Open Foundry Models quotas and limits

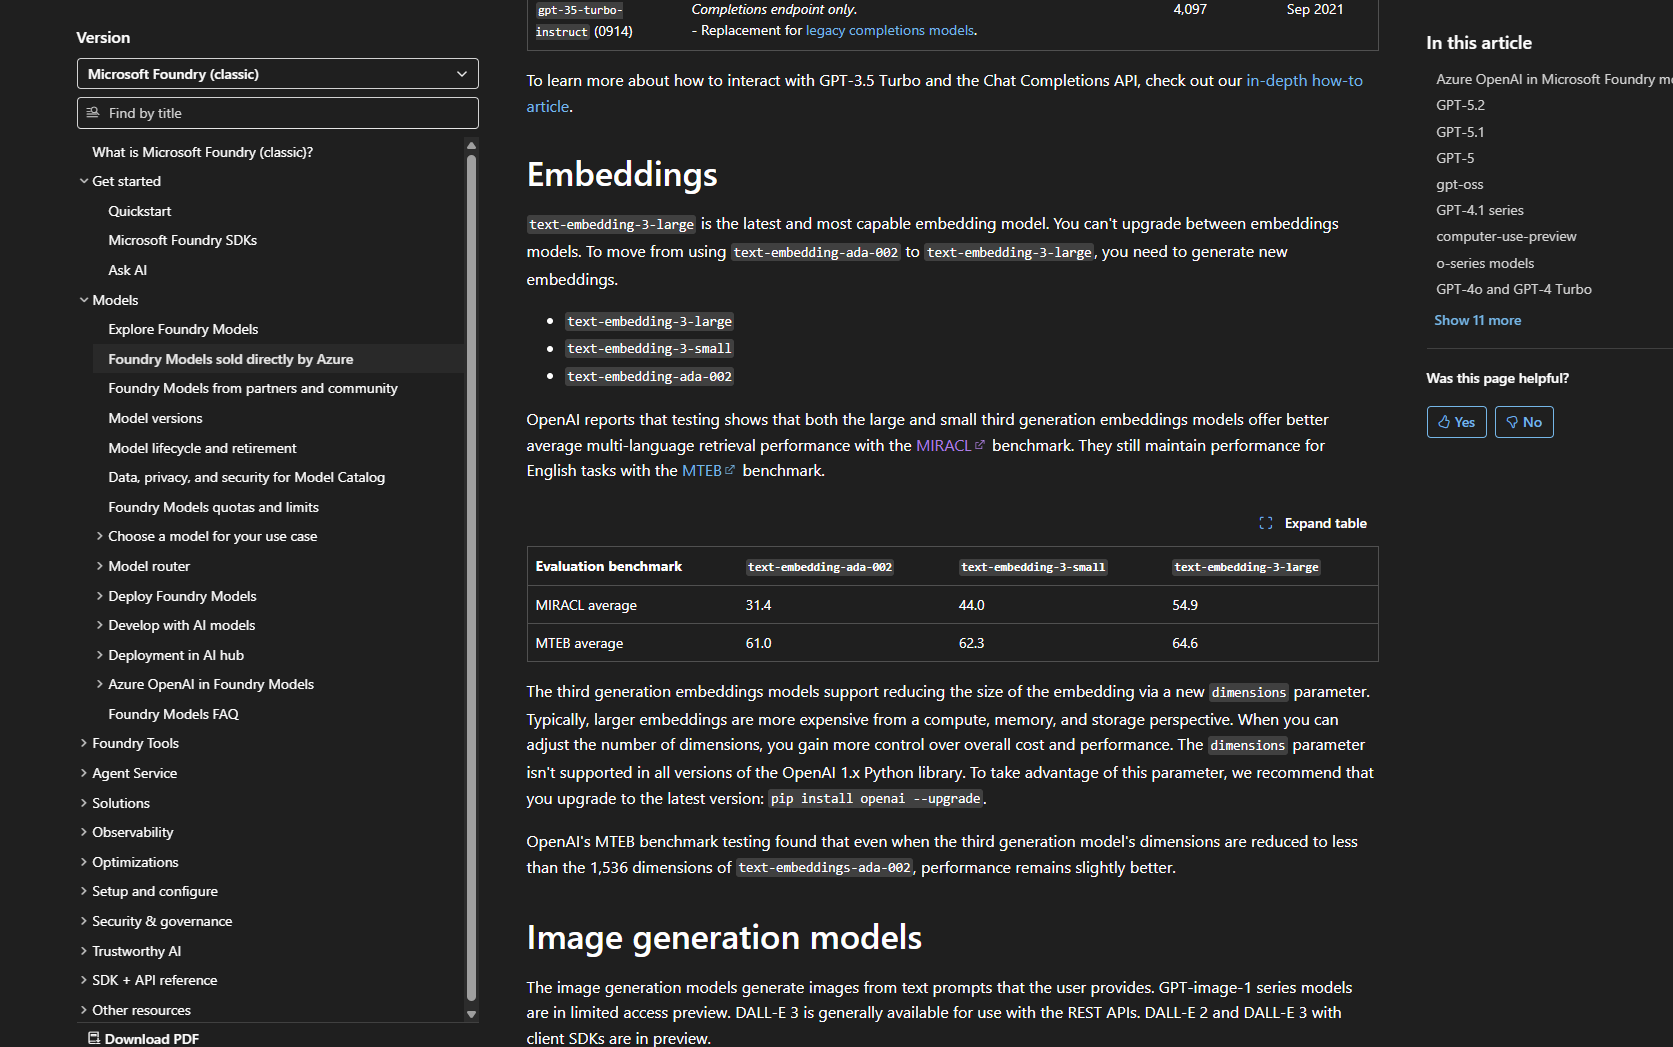point(214,507)
